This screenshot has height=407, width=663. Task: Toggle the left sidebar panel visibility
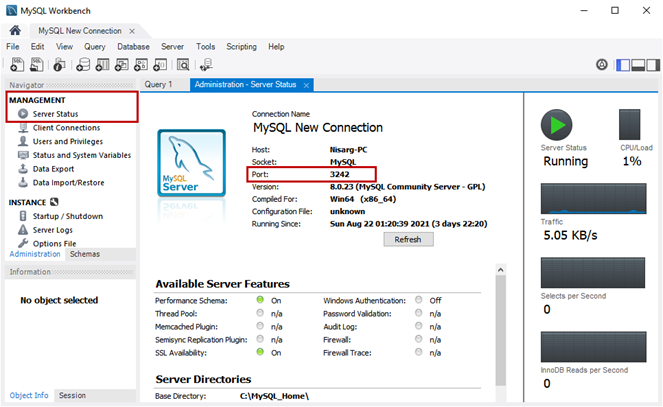tap(623, 65)
